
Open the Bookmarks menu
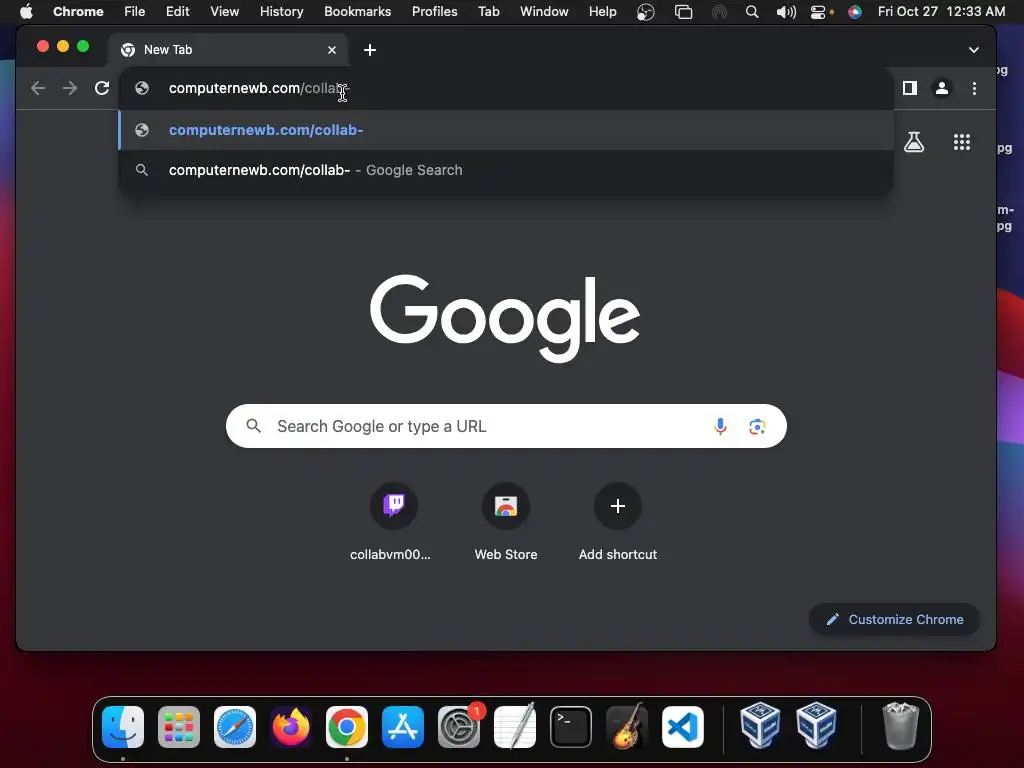(358, 12)
